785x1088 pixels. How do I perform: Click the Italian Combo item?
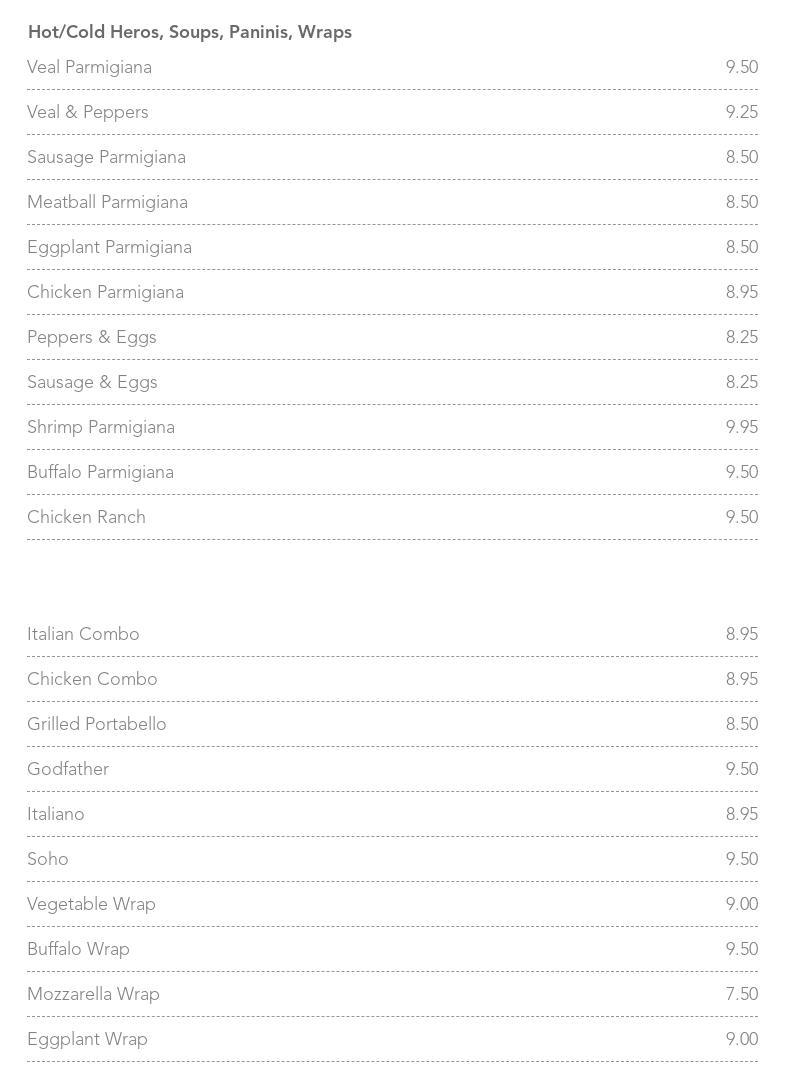[83, 634]
